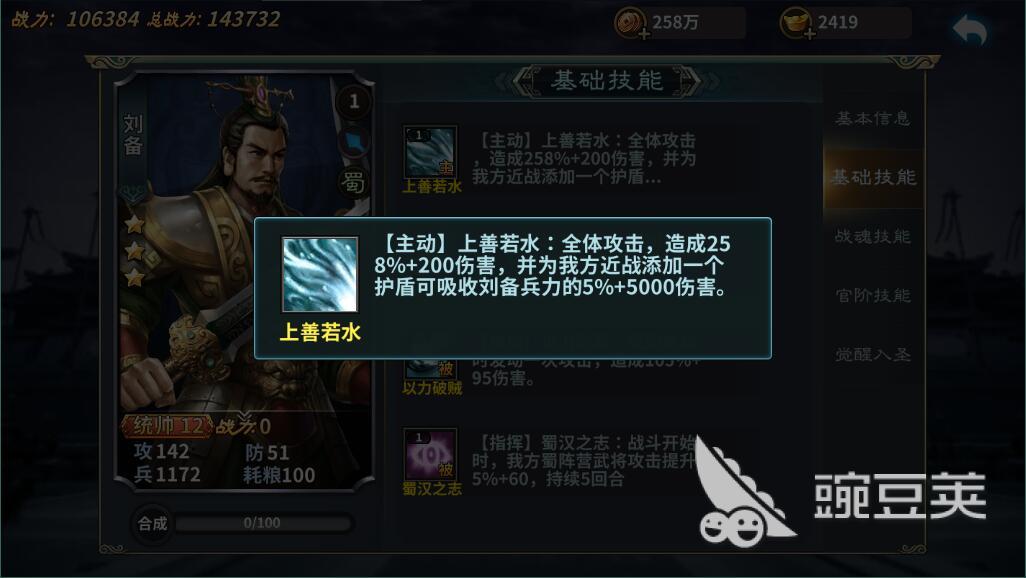The height and width of the screenshot is (578, 1026).
Task: Tap the 蜀 faction badge on the card
Action: [353, 183]
